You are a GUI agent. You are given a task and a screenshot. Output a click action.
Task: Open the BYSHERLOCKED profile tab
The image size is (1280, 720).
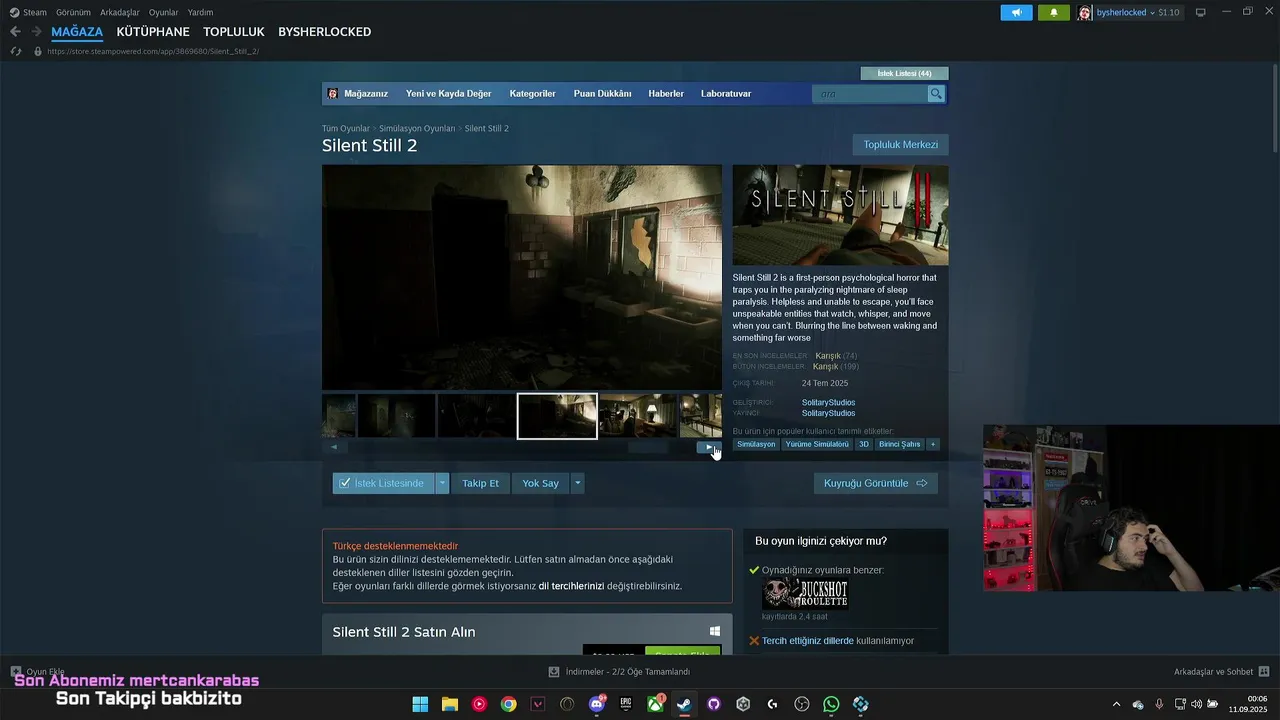(x=324, y=32)
